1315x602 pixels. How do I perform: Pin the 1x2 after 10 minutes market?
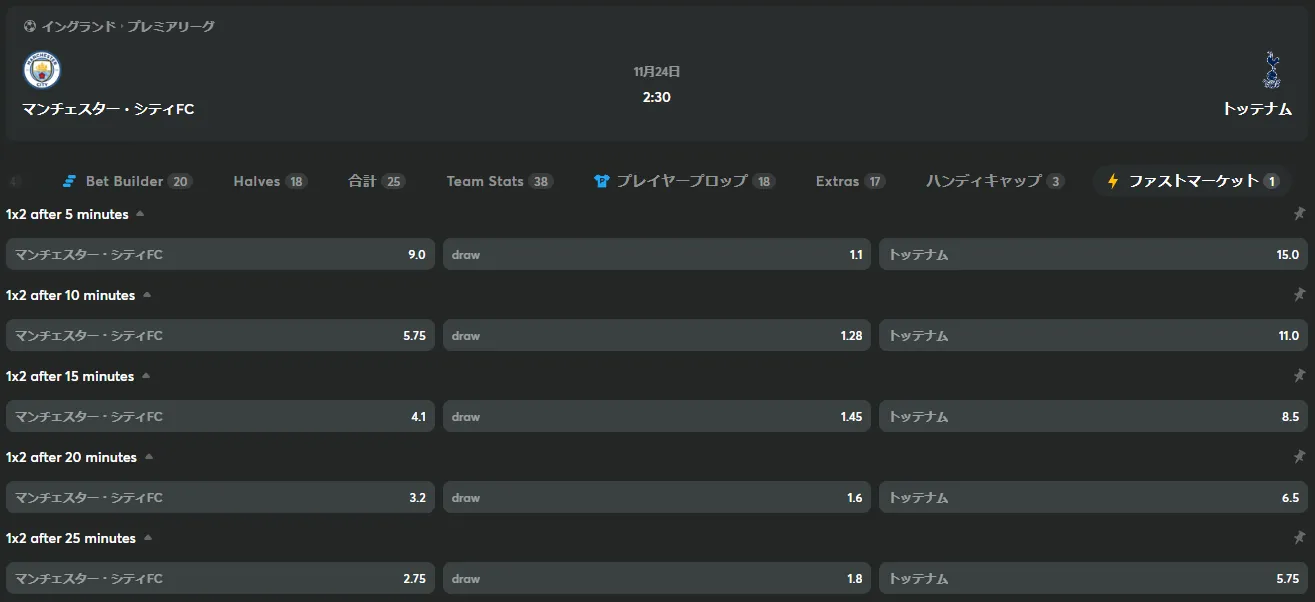click(x=1299, y=295)
